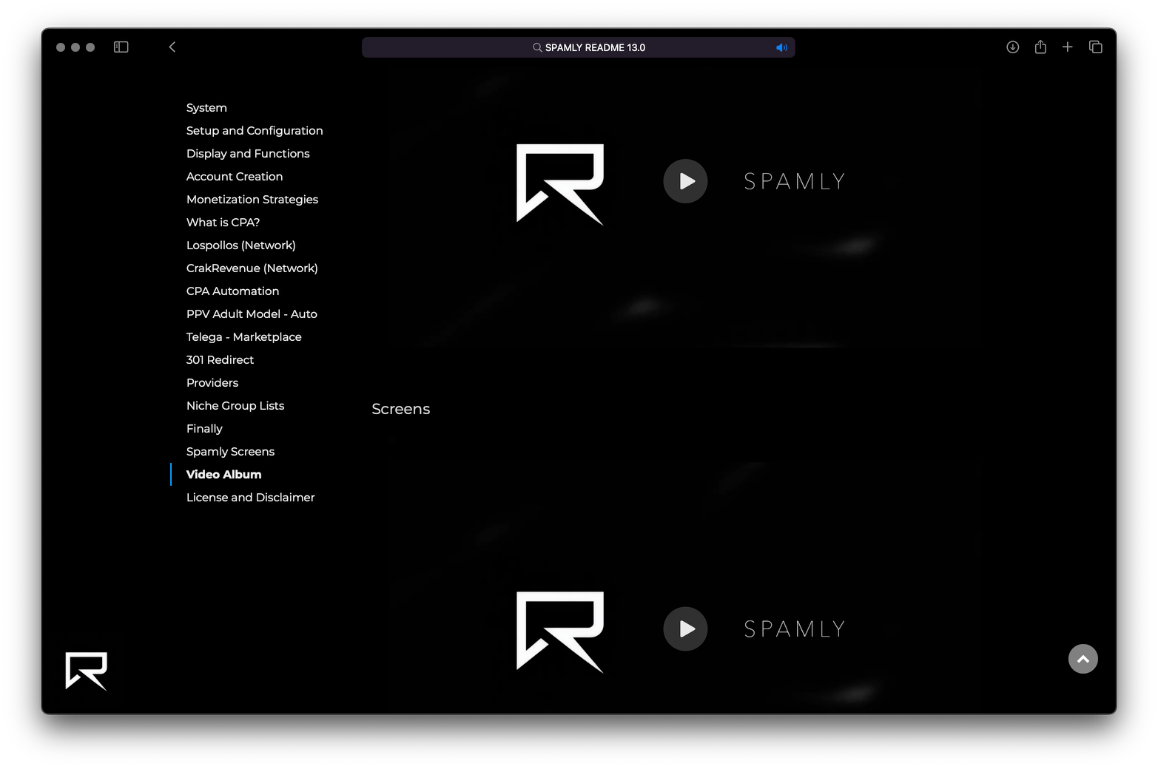The height and width of the screenshot is (769, 1158).
Task: Toggle the browser sidebar icon
Action: (x=121, y=47)
